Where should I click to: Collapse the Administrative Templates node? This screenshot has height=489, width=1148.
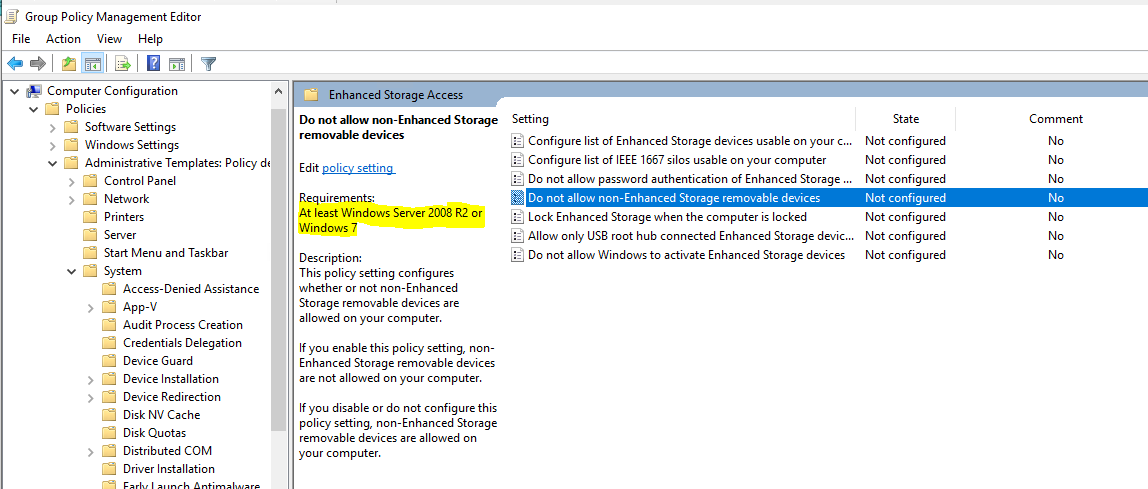pos(53,163)
